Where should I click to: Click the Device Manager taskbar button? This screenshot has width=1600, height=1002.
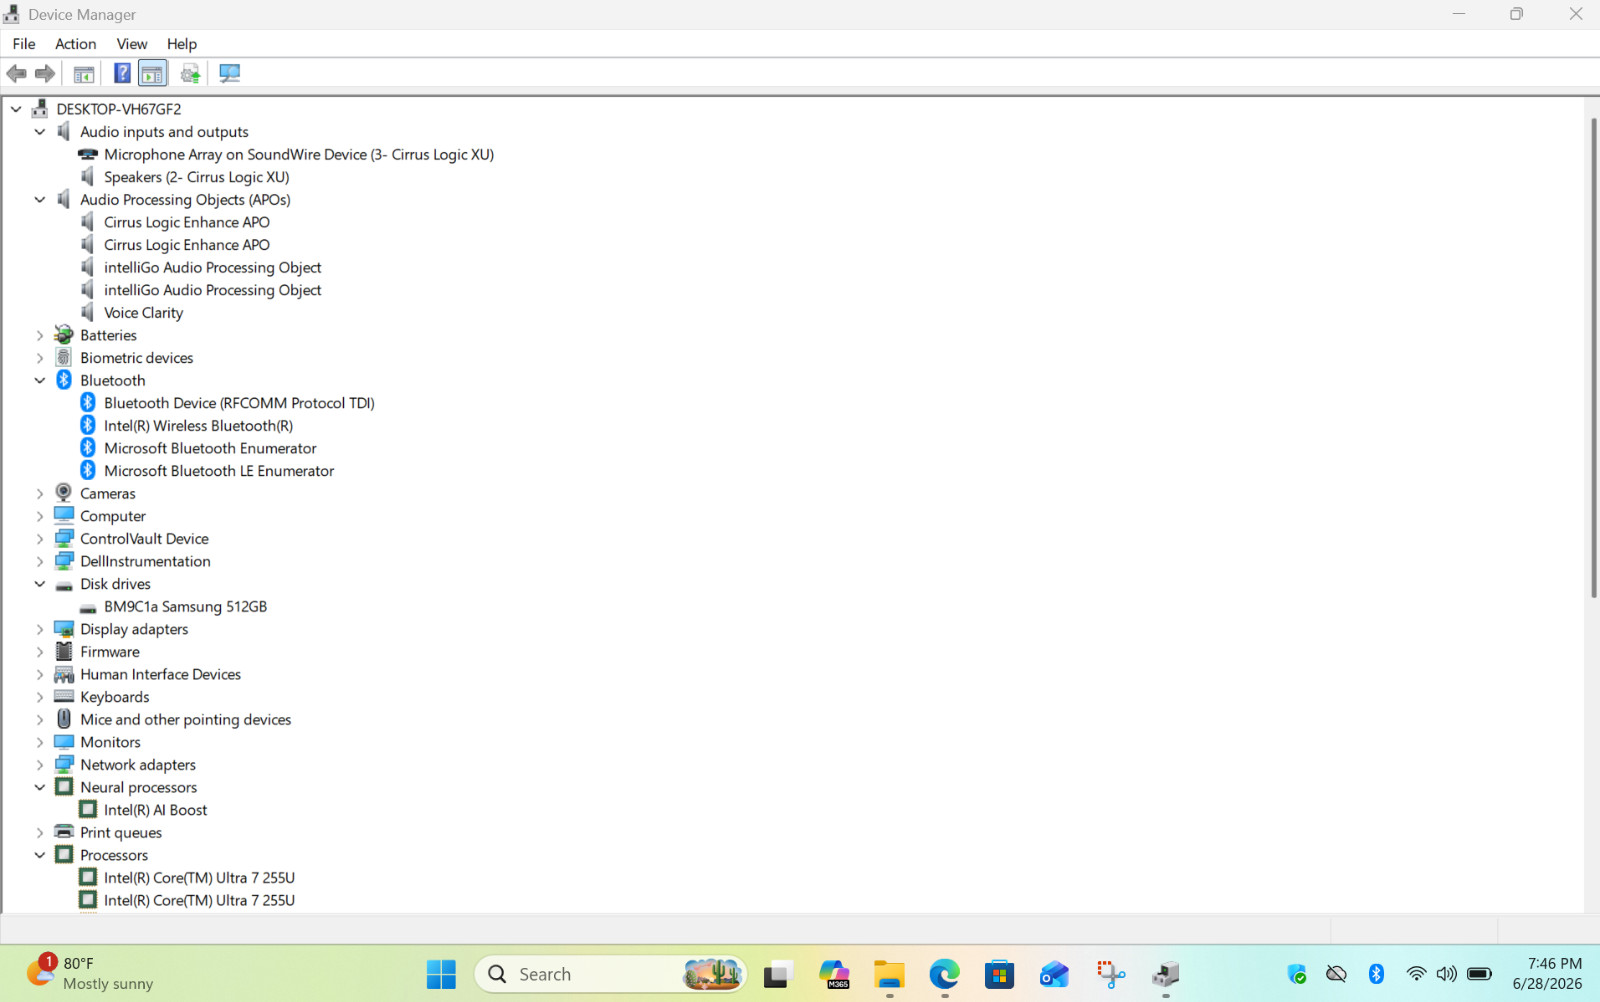1165,974
